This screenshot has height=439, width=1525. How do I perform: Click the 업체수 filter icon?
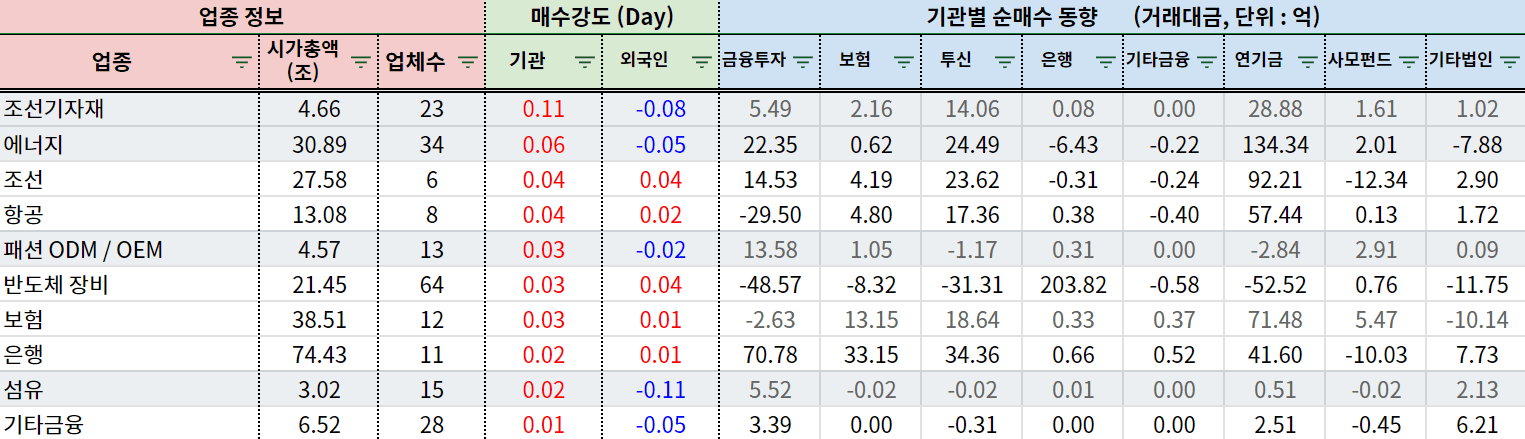click(466, 62)
